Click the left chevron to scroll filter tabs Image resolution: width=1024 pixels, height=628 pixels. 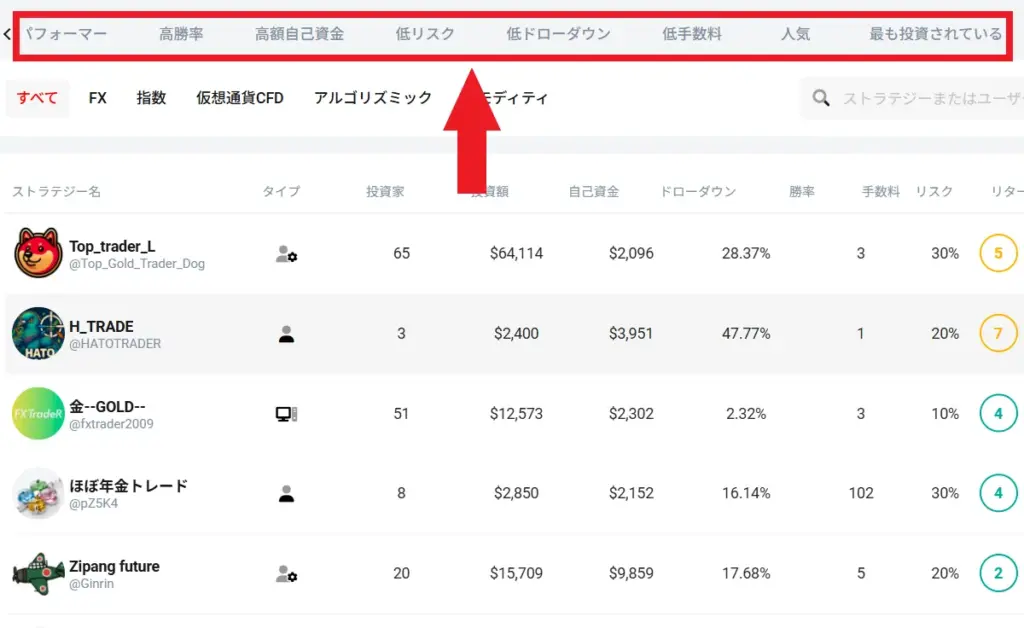point(8,33)
